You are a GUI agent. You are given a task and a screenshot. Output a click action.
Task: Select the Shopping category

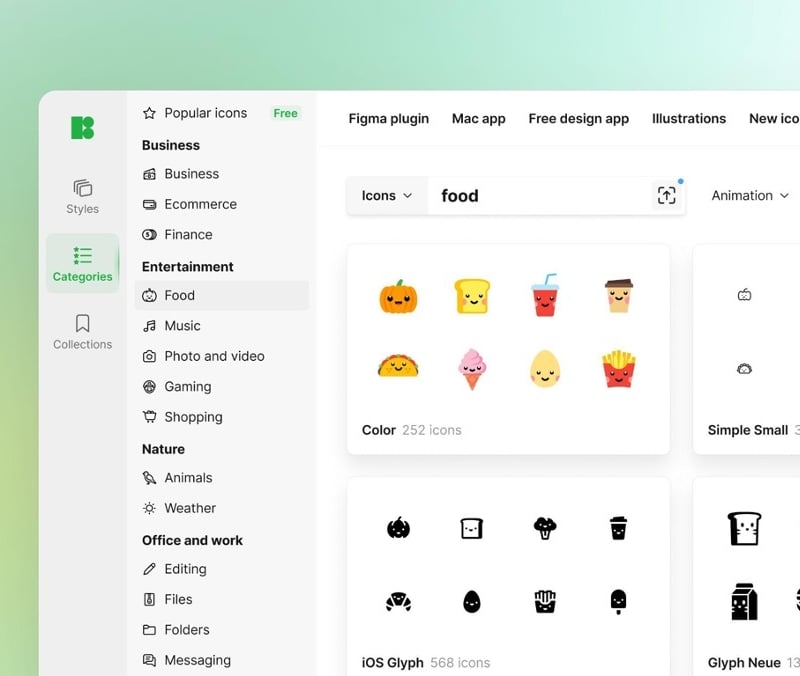click(183, 417)
